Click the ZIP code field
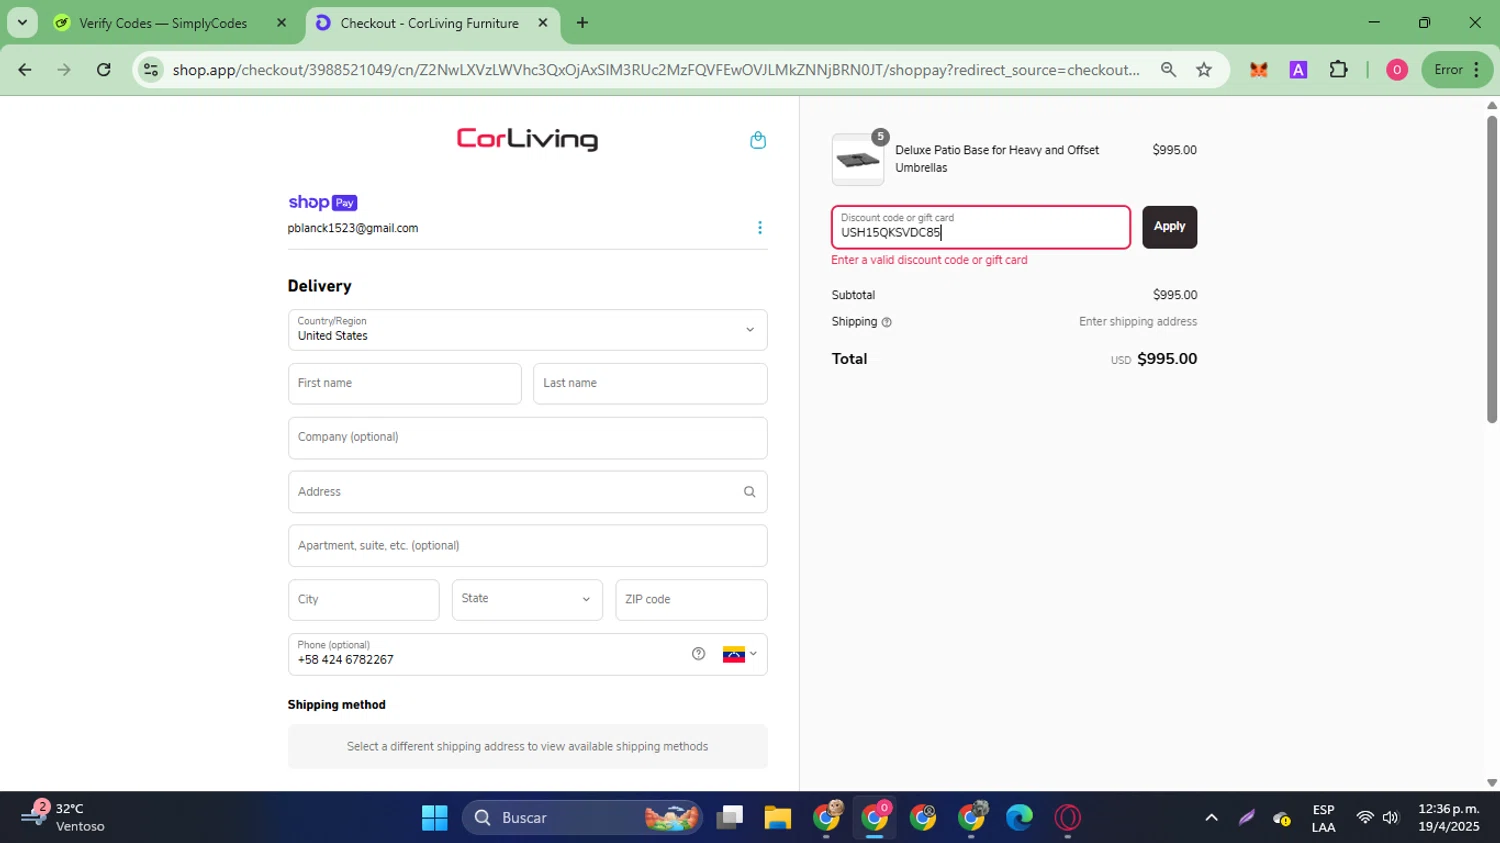 pyautogui.click(x=691, y=599)
